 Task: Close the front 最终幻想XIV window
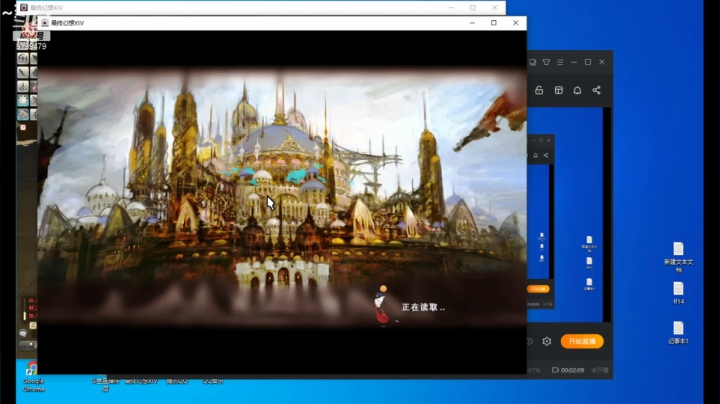point(516,22)
